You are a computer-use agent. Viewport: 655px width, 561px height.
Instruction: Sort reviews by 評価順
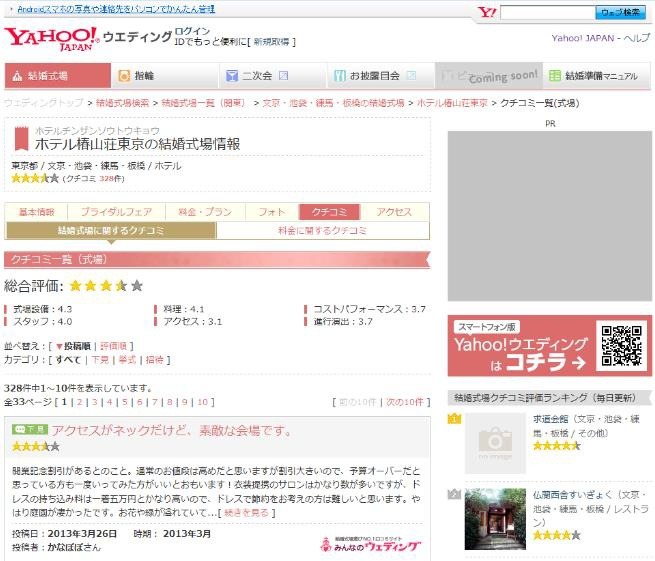point(113,346)
